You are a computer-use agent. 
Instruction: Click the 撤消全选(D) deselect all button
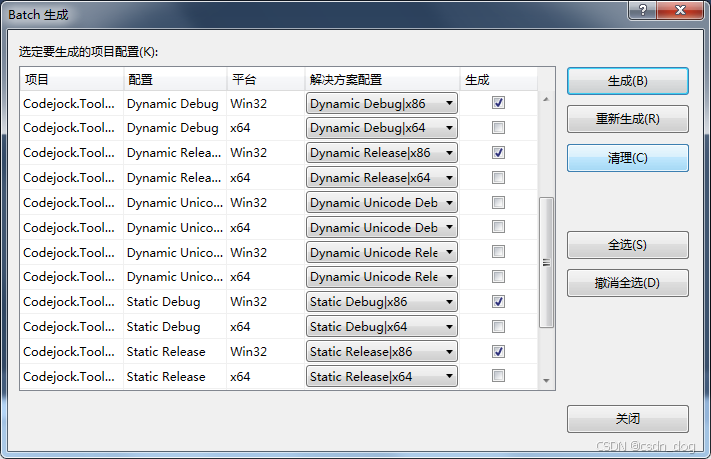coord(628,283)
